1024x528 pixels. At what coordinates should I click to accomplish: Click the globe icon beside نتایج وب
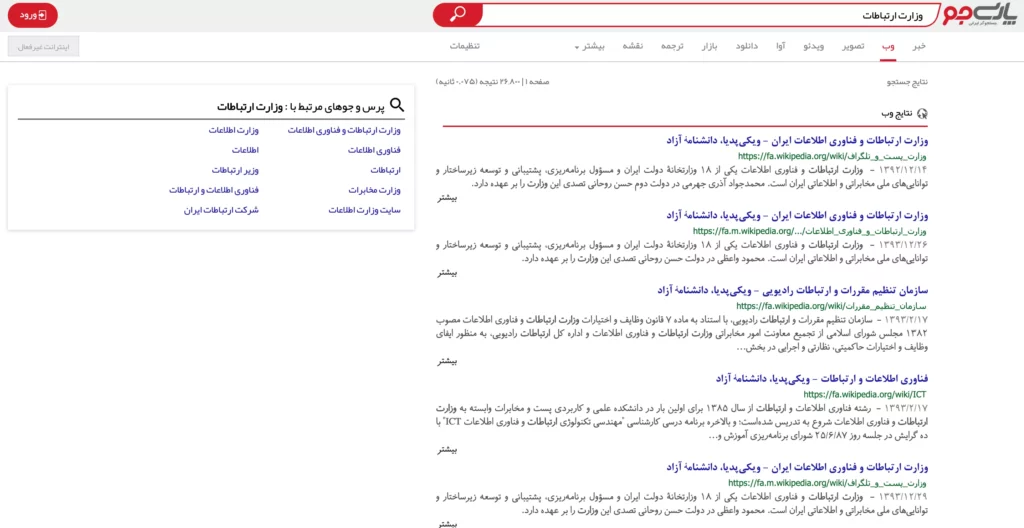[x=922, y=114]
